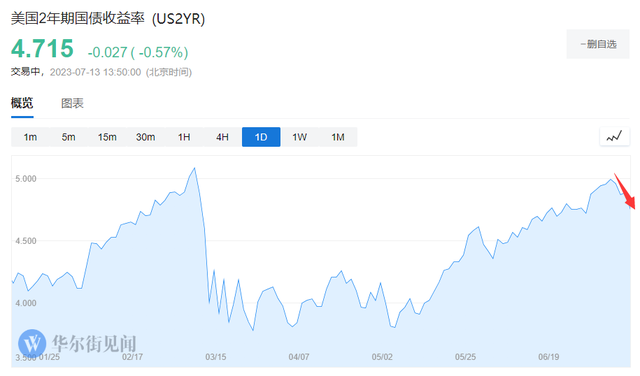Click the March peak on chart line
The image size is (640, 376).
[194, 168]
